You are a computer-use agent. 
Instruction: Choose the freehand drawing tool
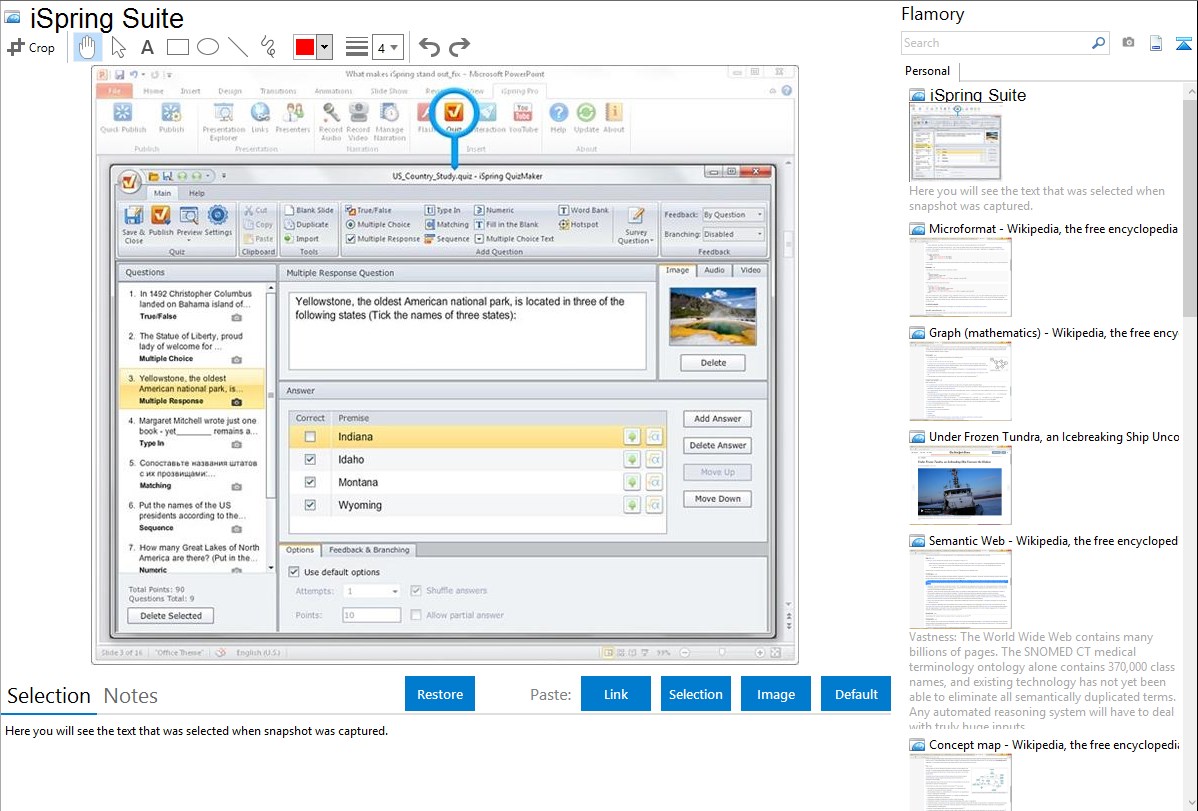[268, 47]
